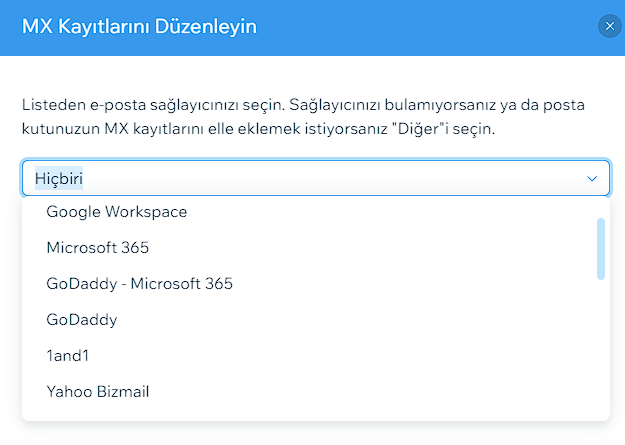Select the plain GoDaddy option

click(82, 320)
